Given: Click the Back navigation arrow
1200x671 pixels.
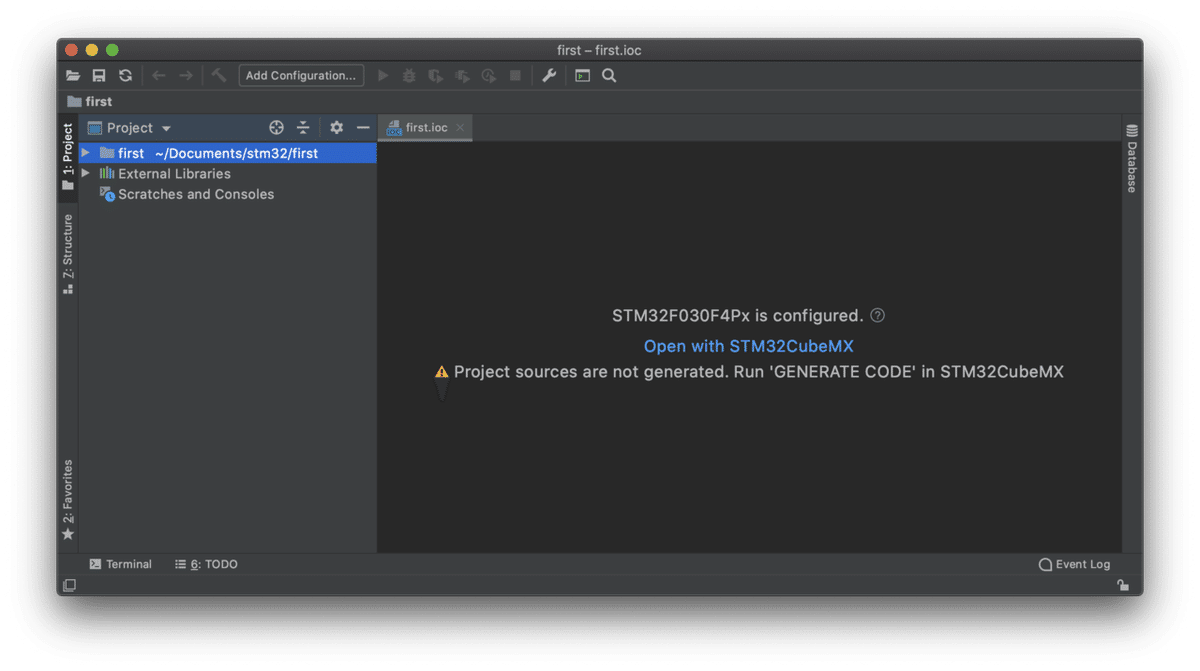Looking at the screenshot, I should click(159, 76).
